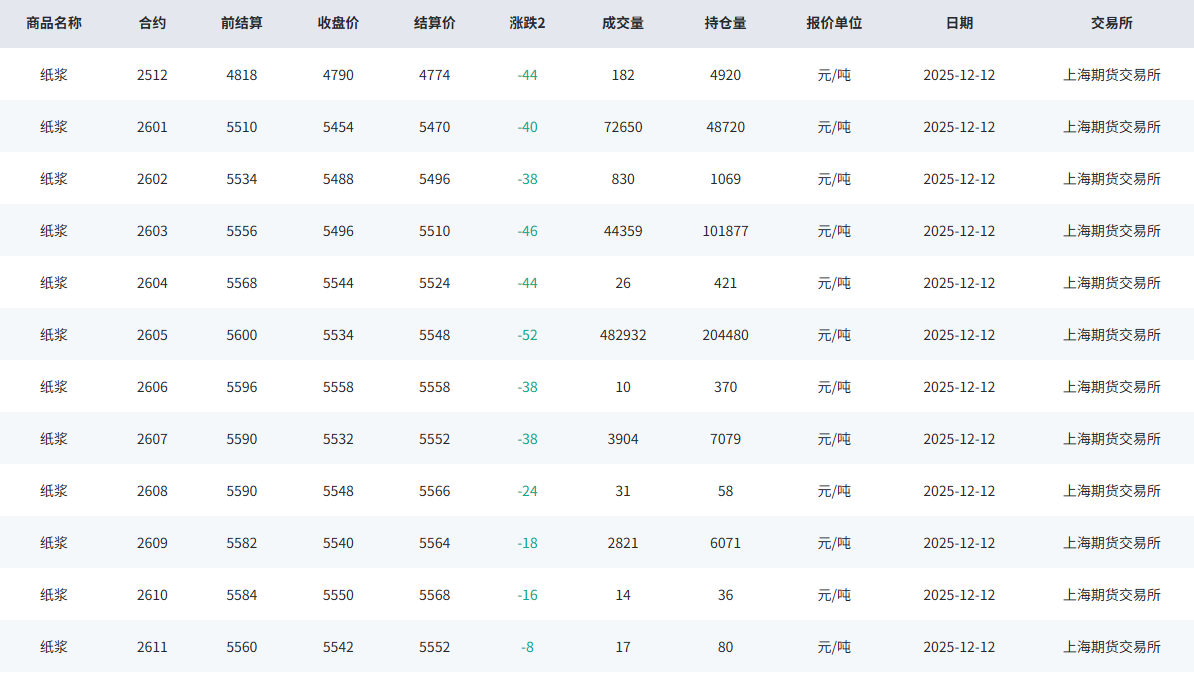Select the 204480 open interest cell
The width and height of the screenshot is (1194, 675).
725,335
